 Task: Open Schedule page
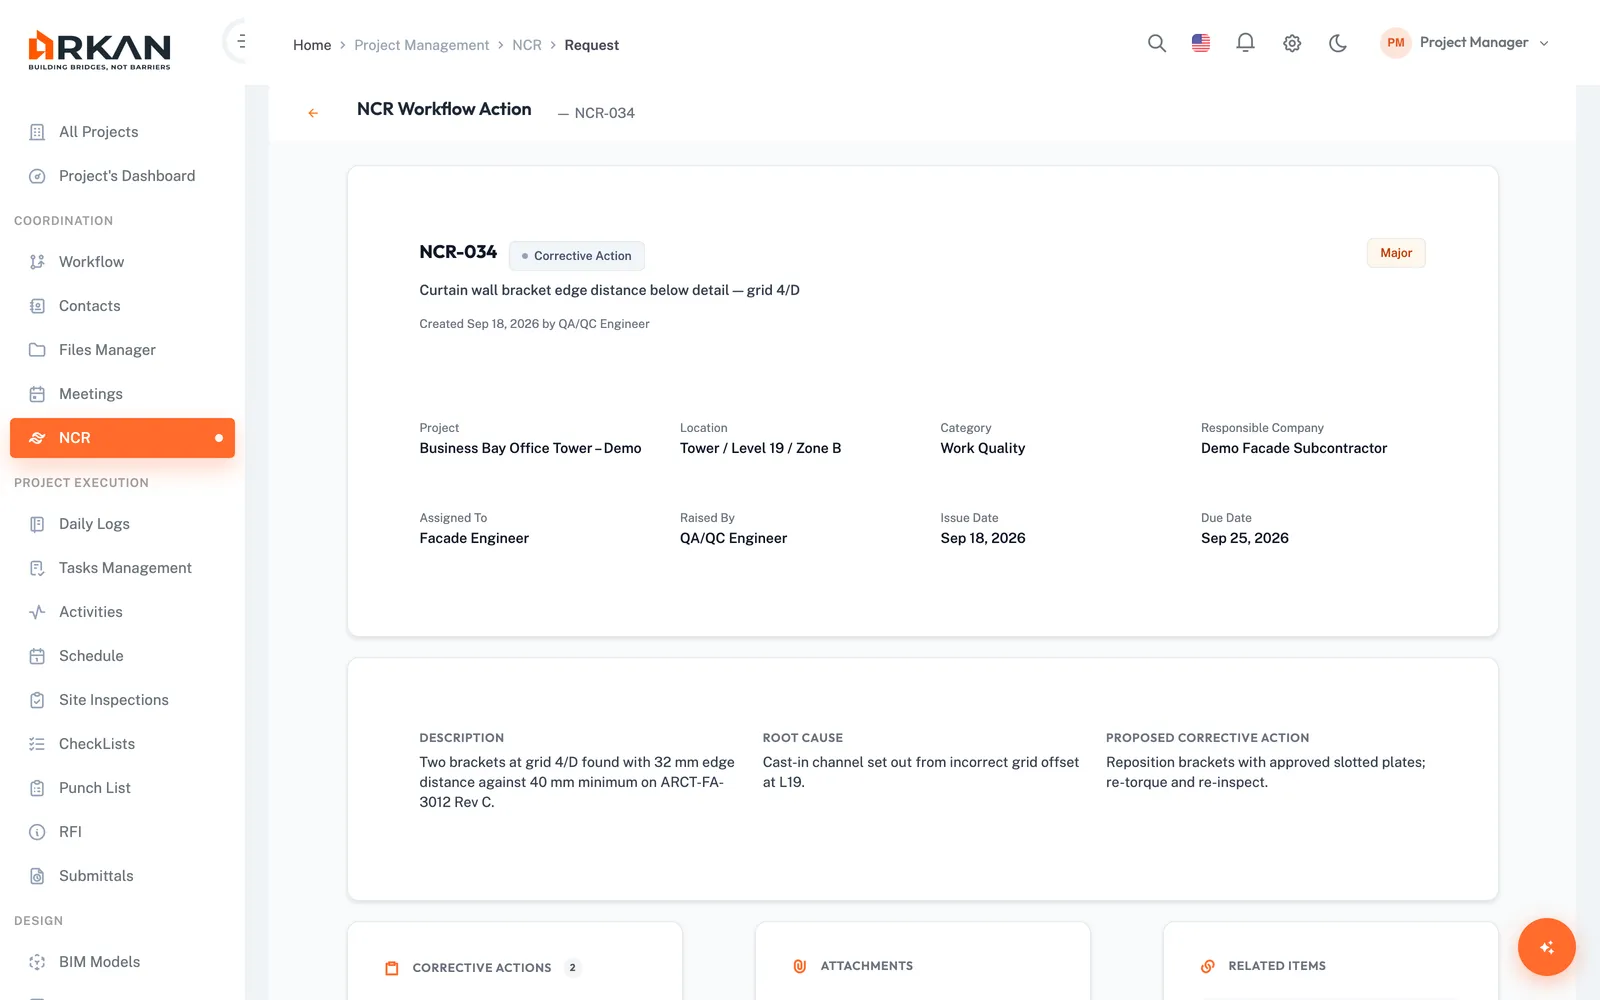(122, 656)
